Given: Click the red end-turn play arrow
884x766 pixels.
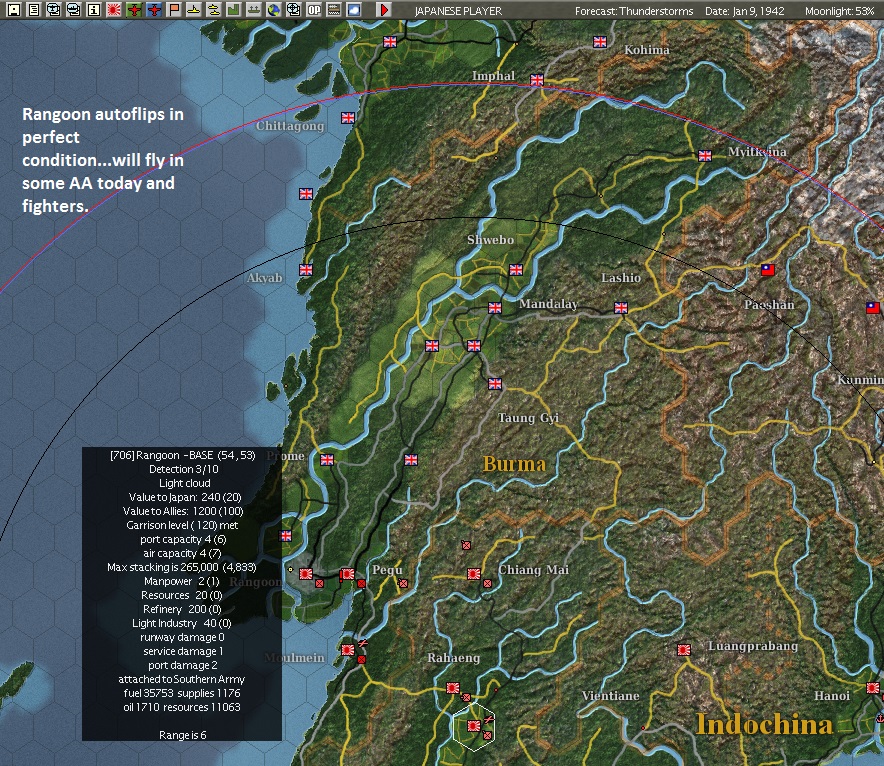Looking at the screenshot, I should tap(384, 10).
